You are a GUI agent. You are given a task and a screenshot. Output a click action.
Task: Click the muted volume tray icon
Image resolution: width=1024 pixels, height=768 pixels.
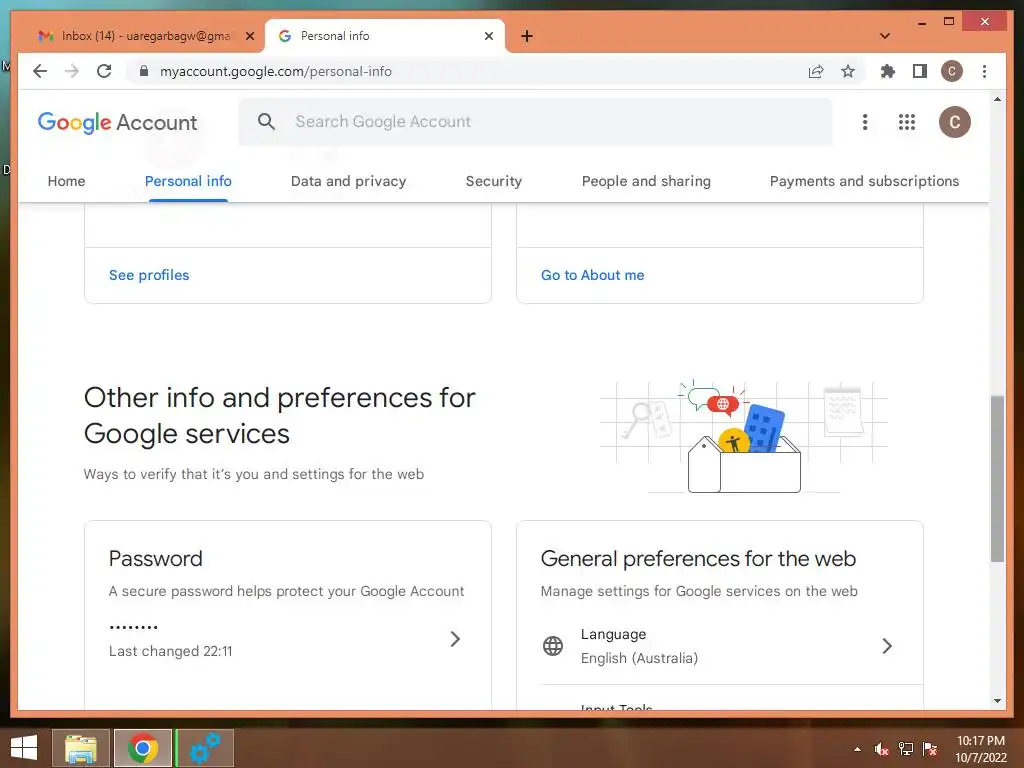[x=882, y=749]
